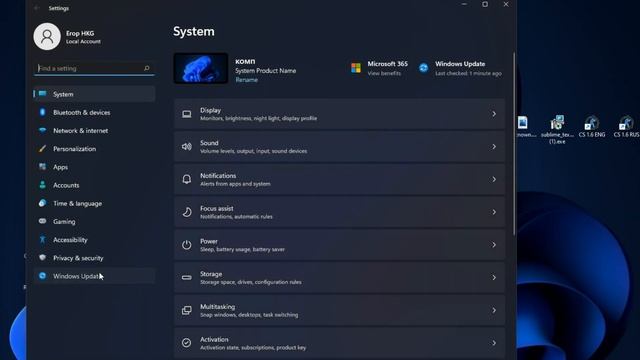Expand Sound settings chevron
Screen dimensions: 640x360
point(494,147)
